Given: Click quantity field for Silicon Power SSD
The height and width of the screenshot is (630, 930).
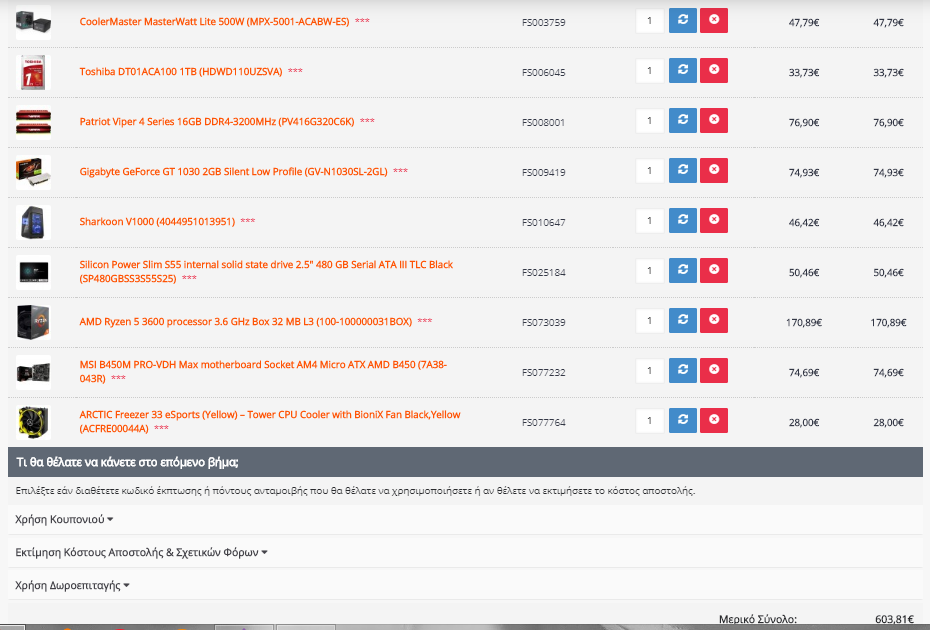Looking at the screenshot, I should point(649,271).
